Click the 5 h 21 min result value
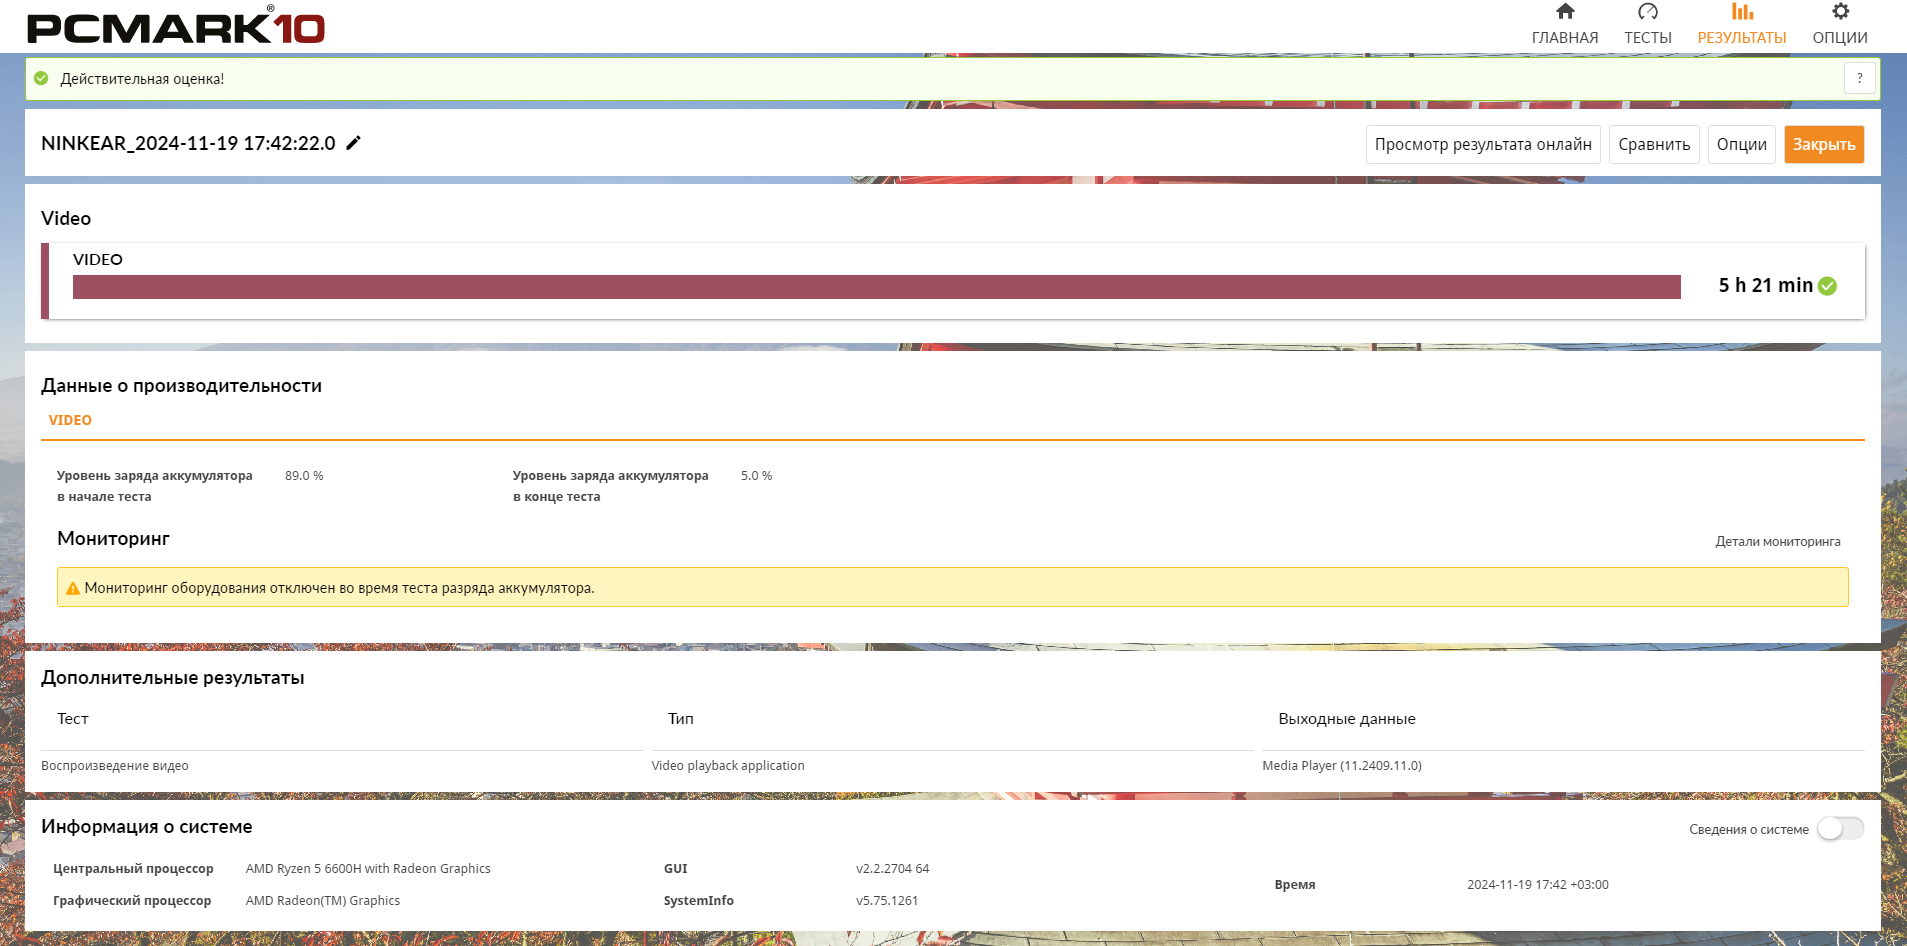The height and width of the screenshot is (946, 1907). click(1765, 286)
